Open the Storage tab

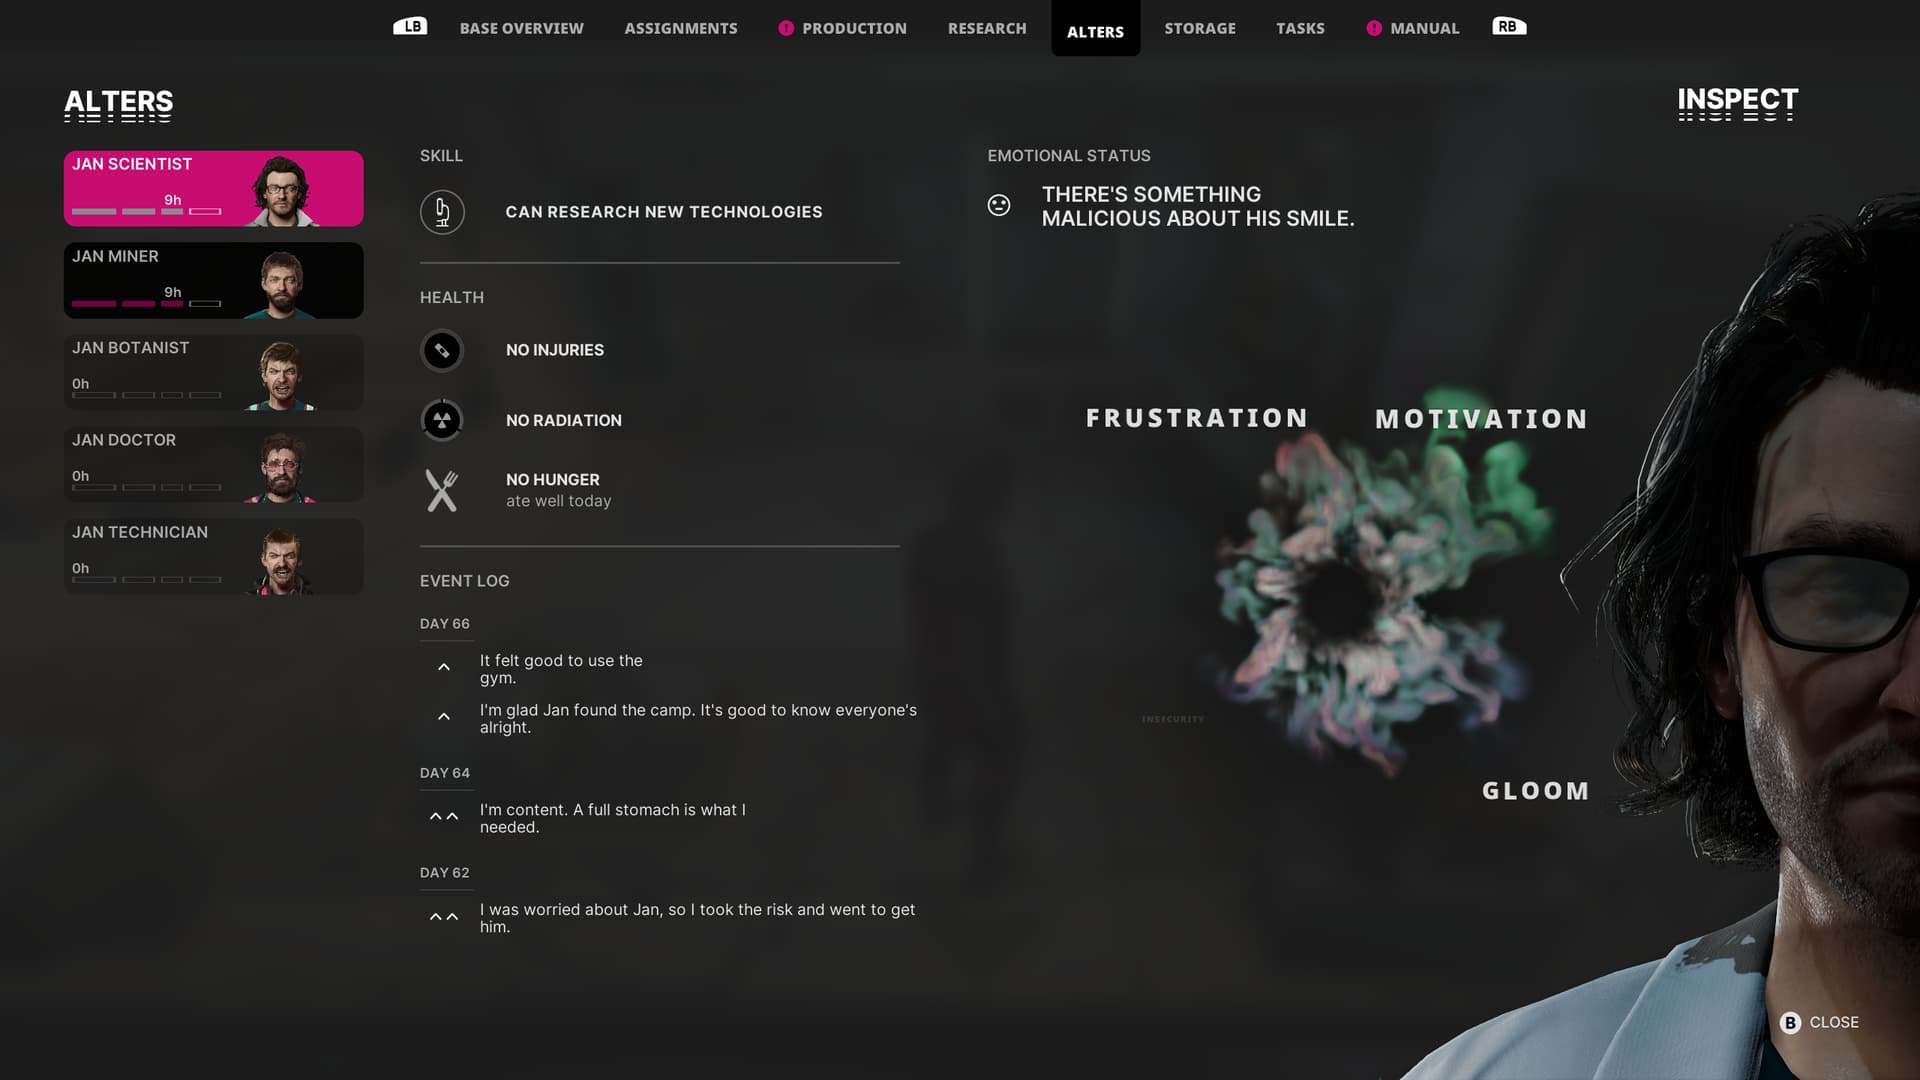[x=1200, y=28]
